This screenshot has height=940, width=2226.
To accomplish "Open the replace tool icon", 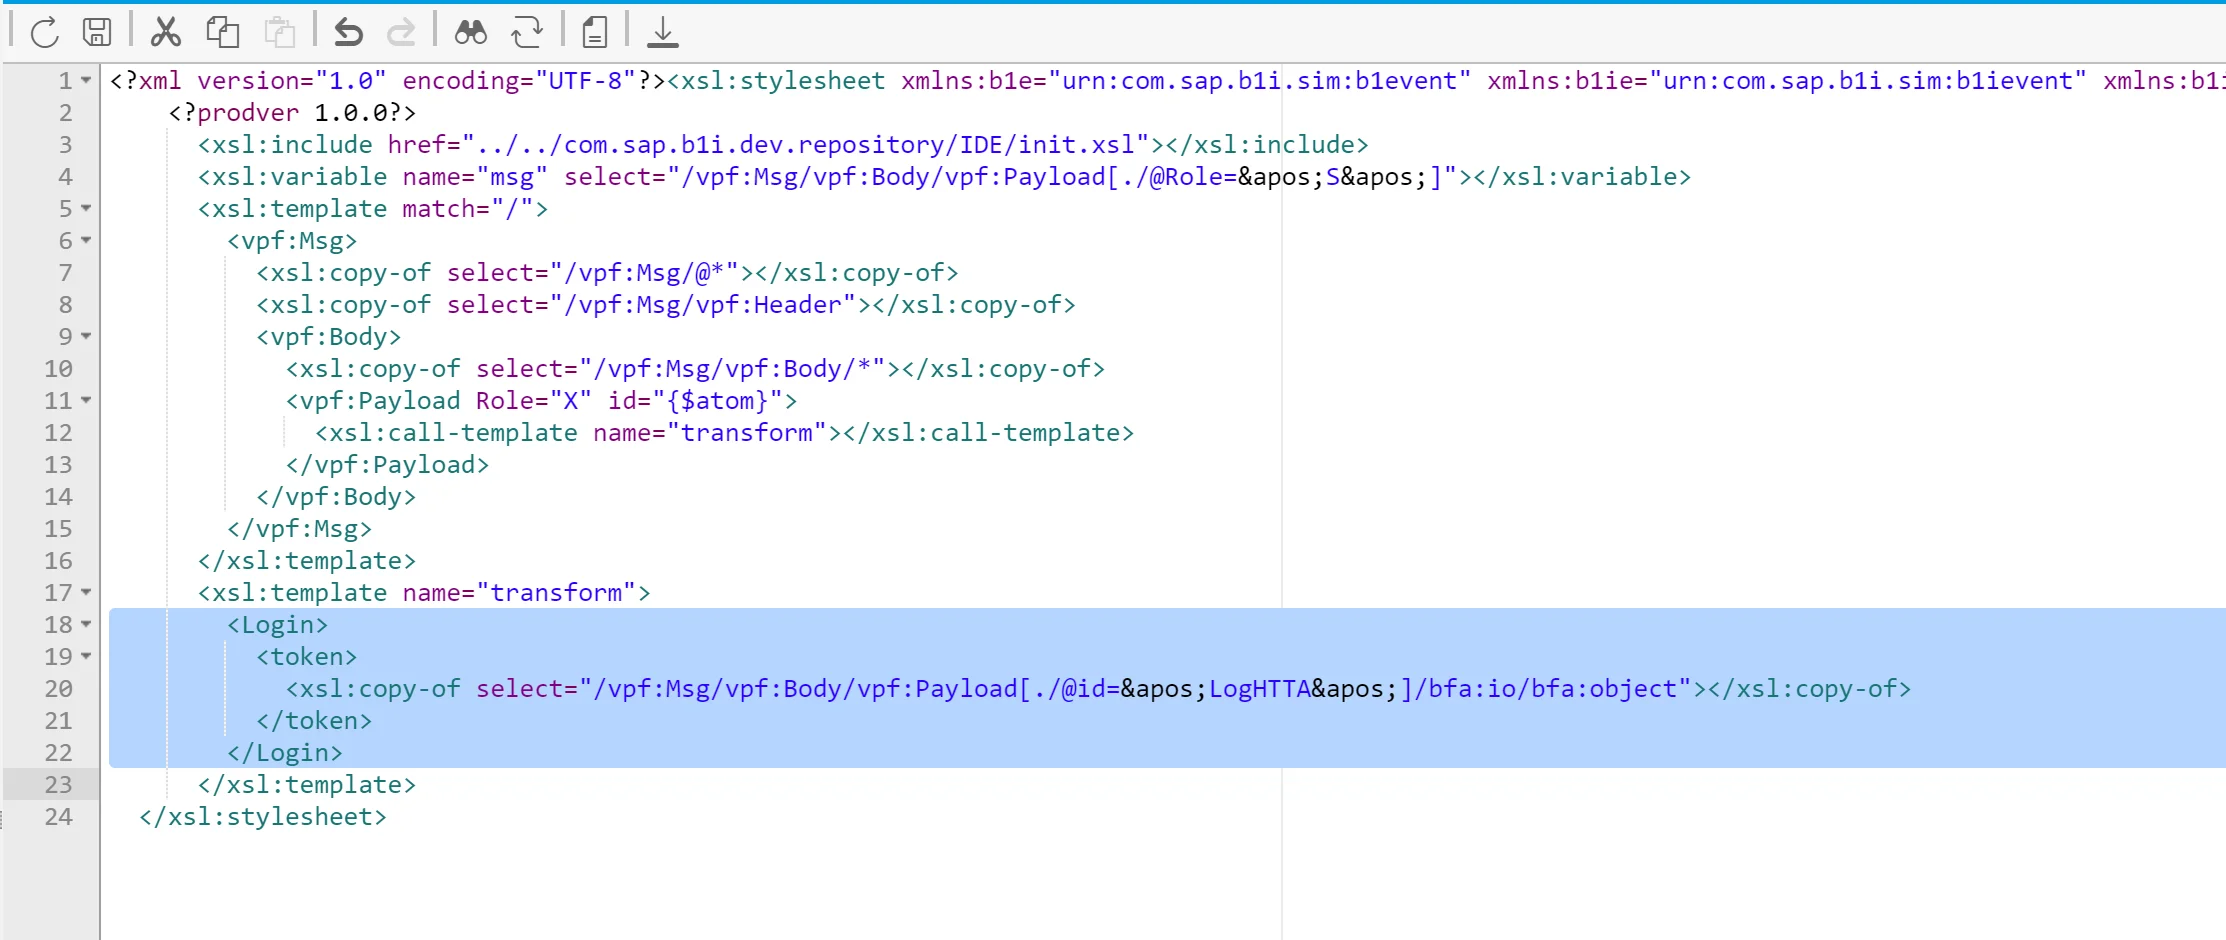I will (x=527, y=32).
